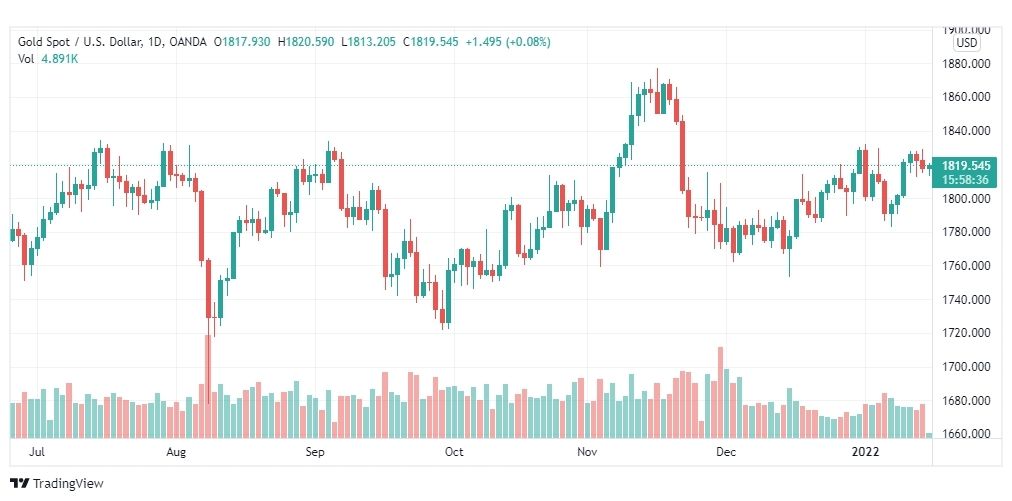
Task: Select the Aug label on time axis
Action: point(176,453)
